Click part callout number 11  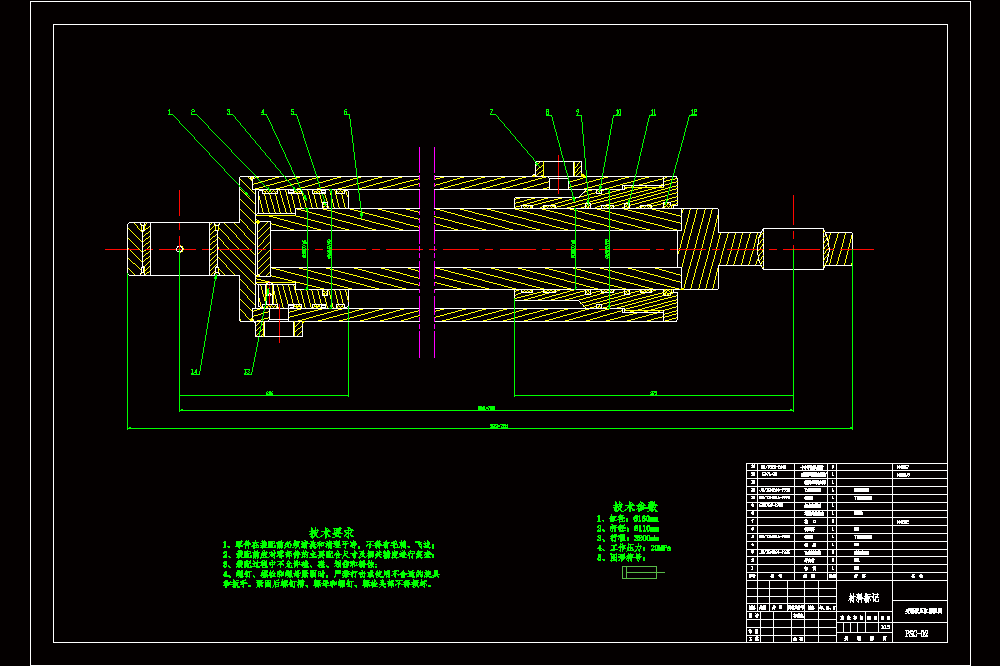click(x=653, y=112)
